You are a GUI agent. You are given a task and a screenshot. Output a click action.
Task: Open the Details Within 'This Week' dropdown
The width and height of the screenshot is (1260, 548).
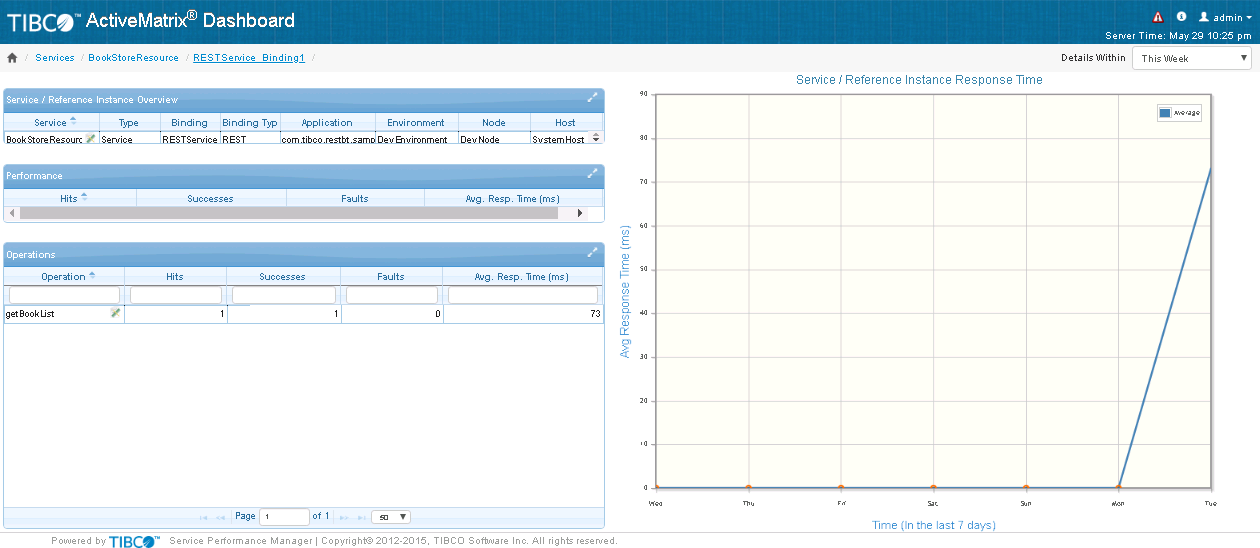(x=1191, y=58)
